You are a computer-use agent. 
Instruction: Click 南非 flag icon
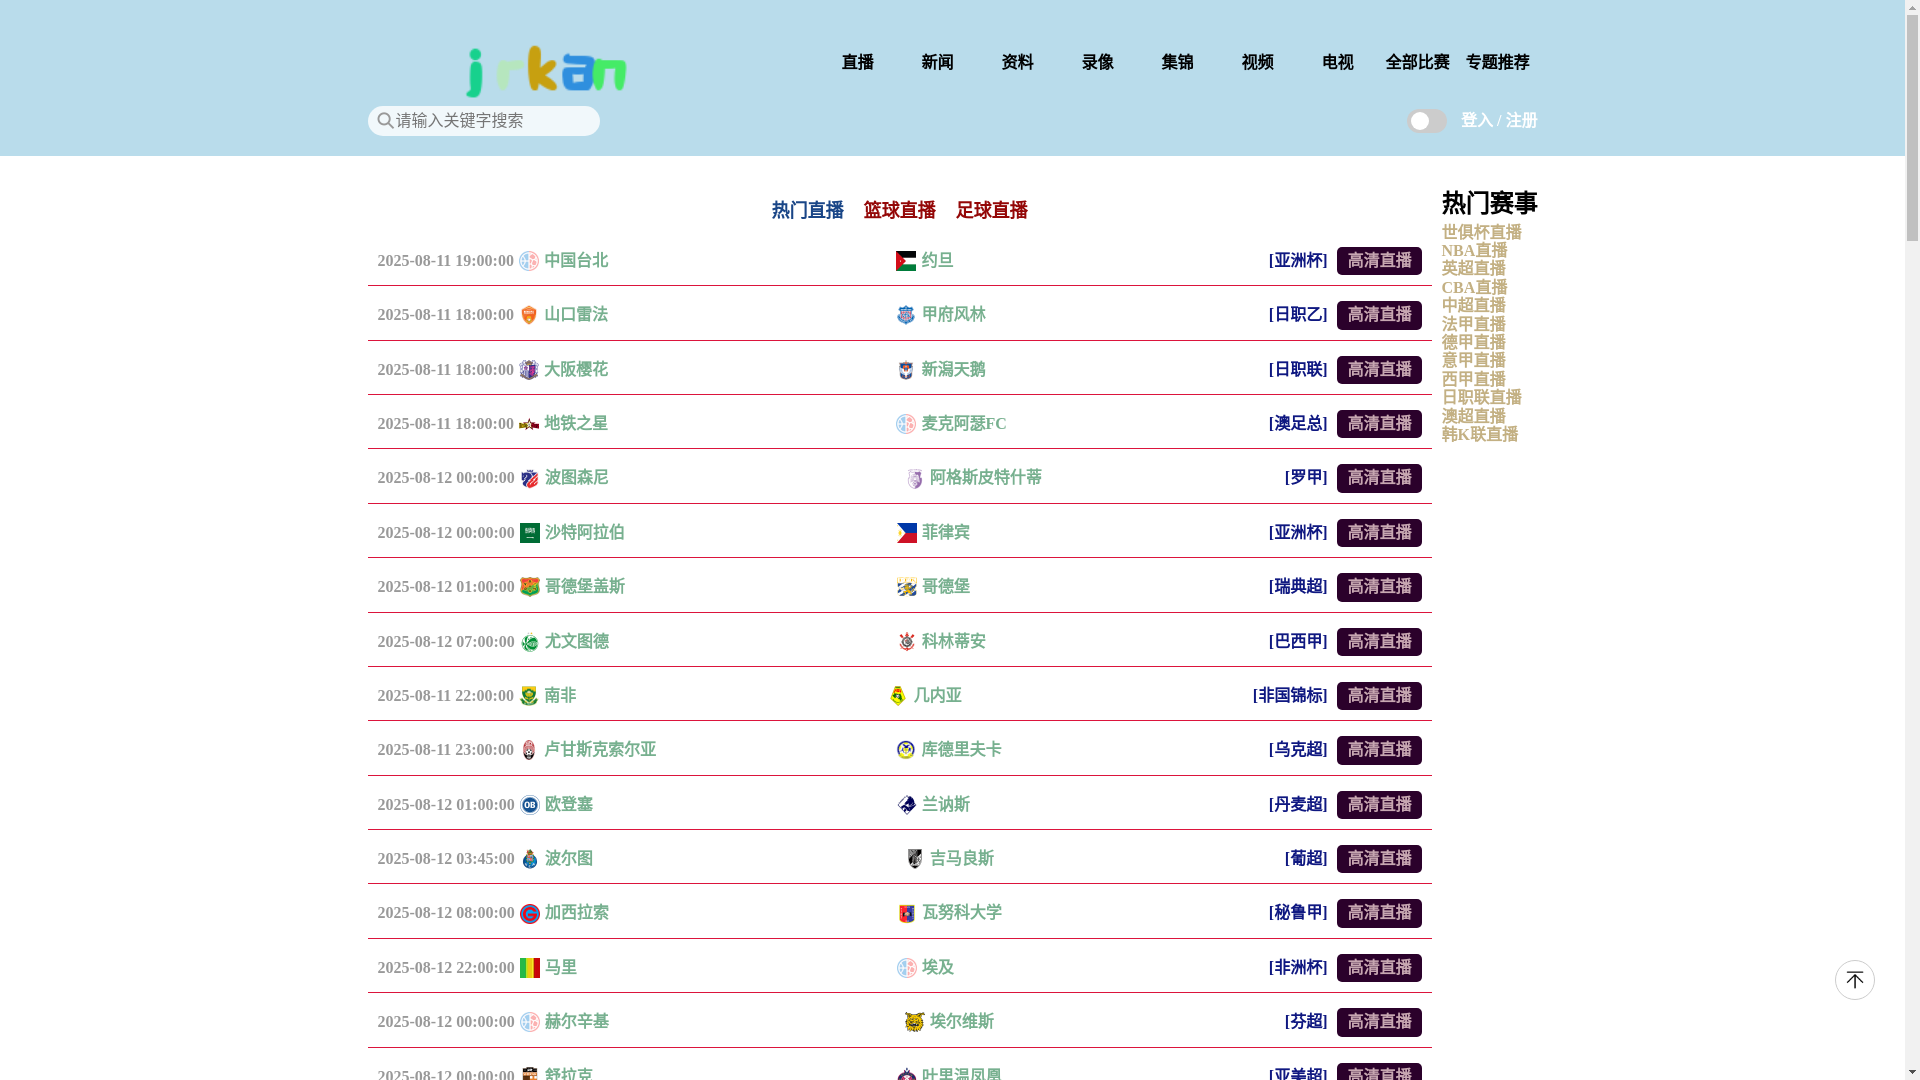[529, 696]
